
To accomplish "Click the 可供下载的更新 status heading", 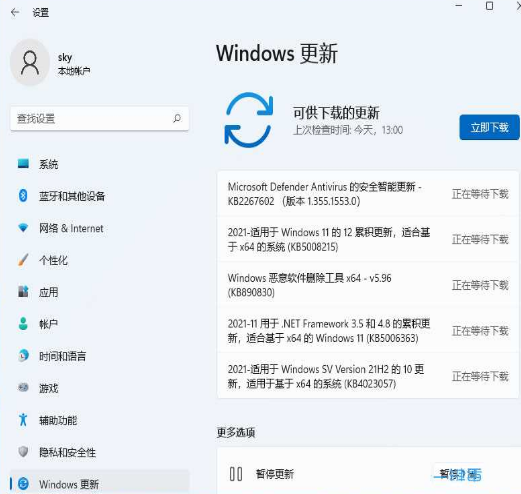I will (x=336, y=113).
